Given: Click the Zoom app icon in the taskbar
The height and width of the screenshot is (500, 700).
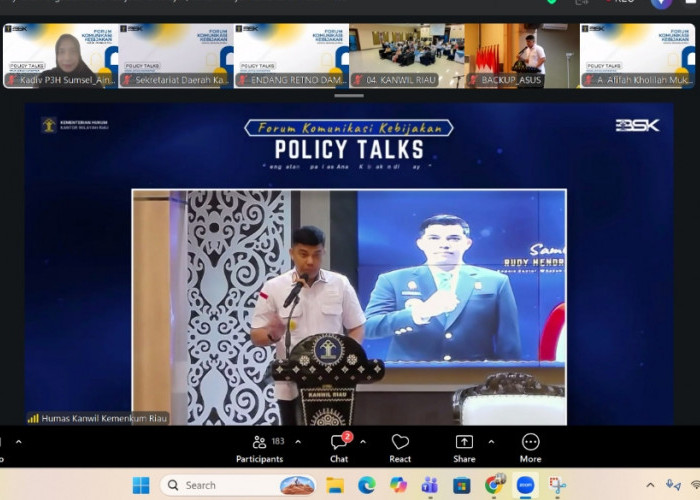Looking at the screenshot, I should tap(525, 485).
